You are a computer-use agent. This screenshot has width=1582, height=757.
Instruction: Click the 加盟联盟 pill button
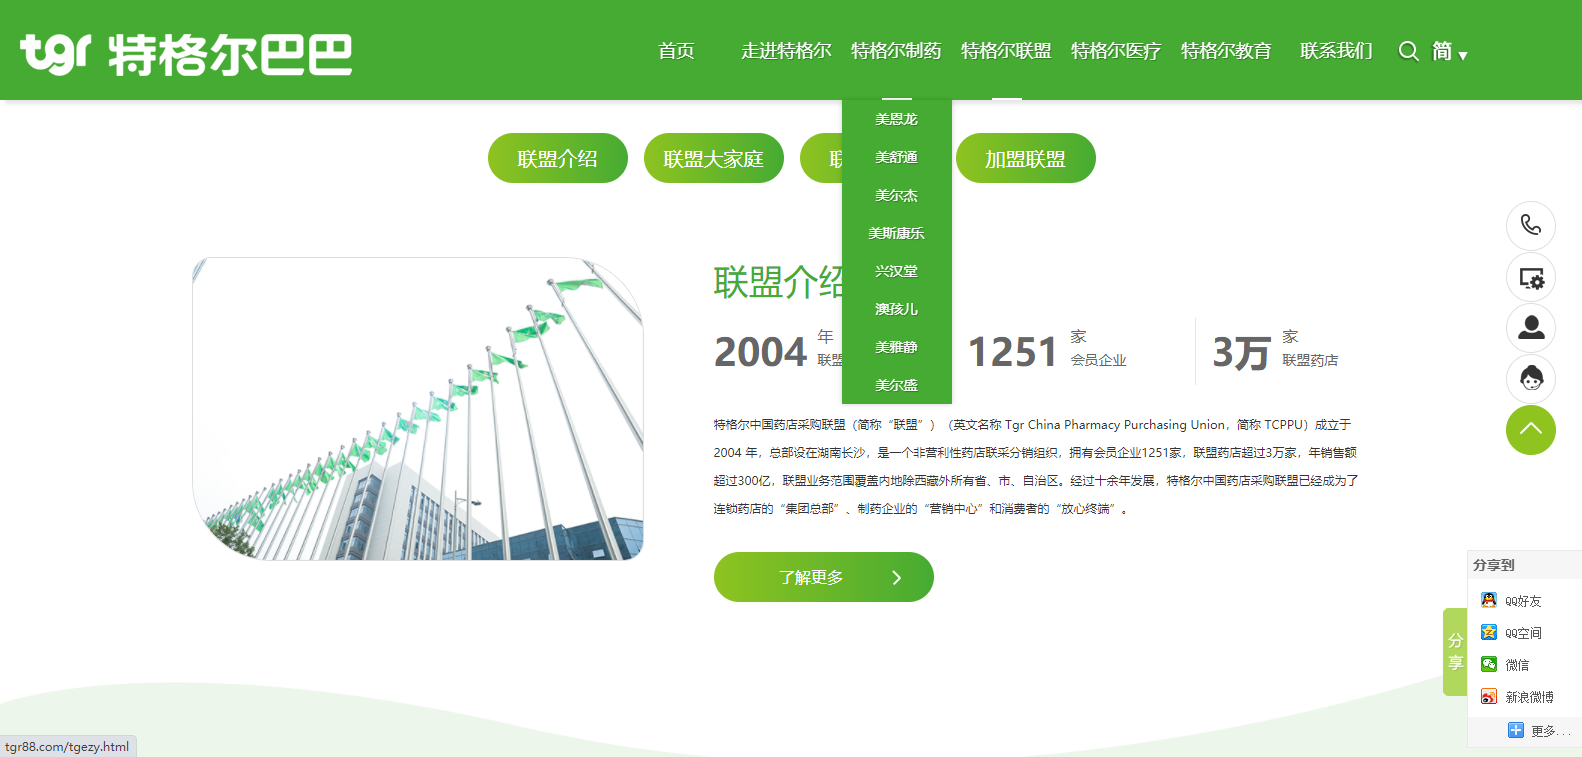[x=1025, y=158]
